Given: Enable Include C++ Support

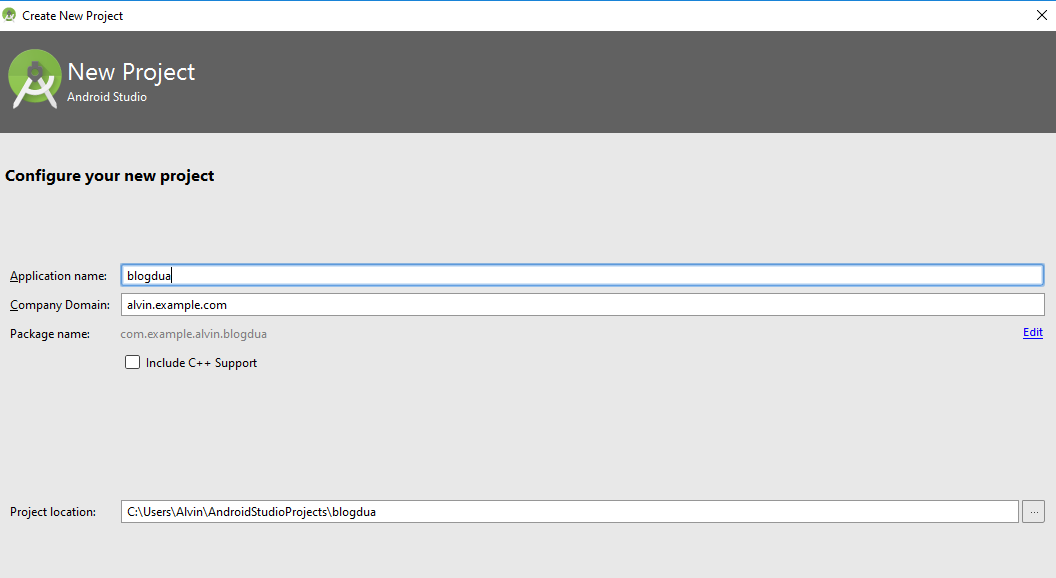Looking at the screenshot, I should pos(132,362).
